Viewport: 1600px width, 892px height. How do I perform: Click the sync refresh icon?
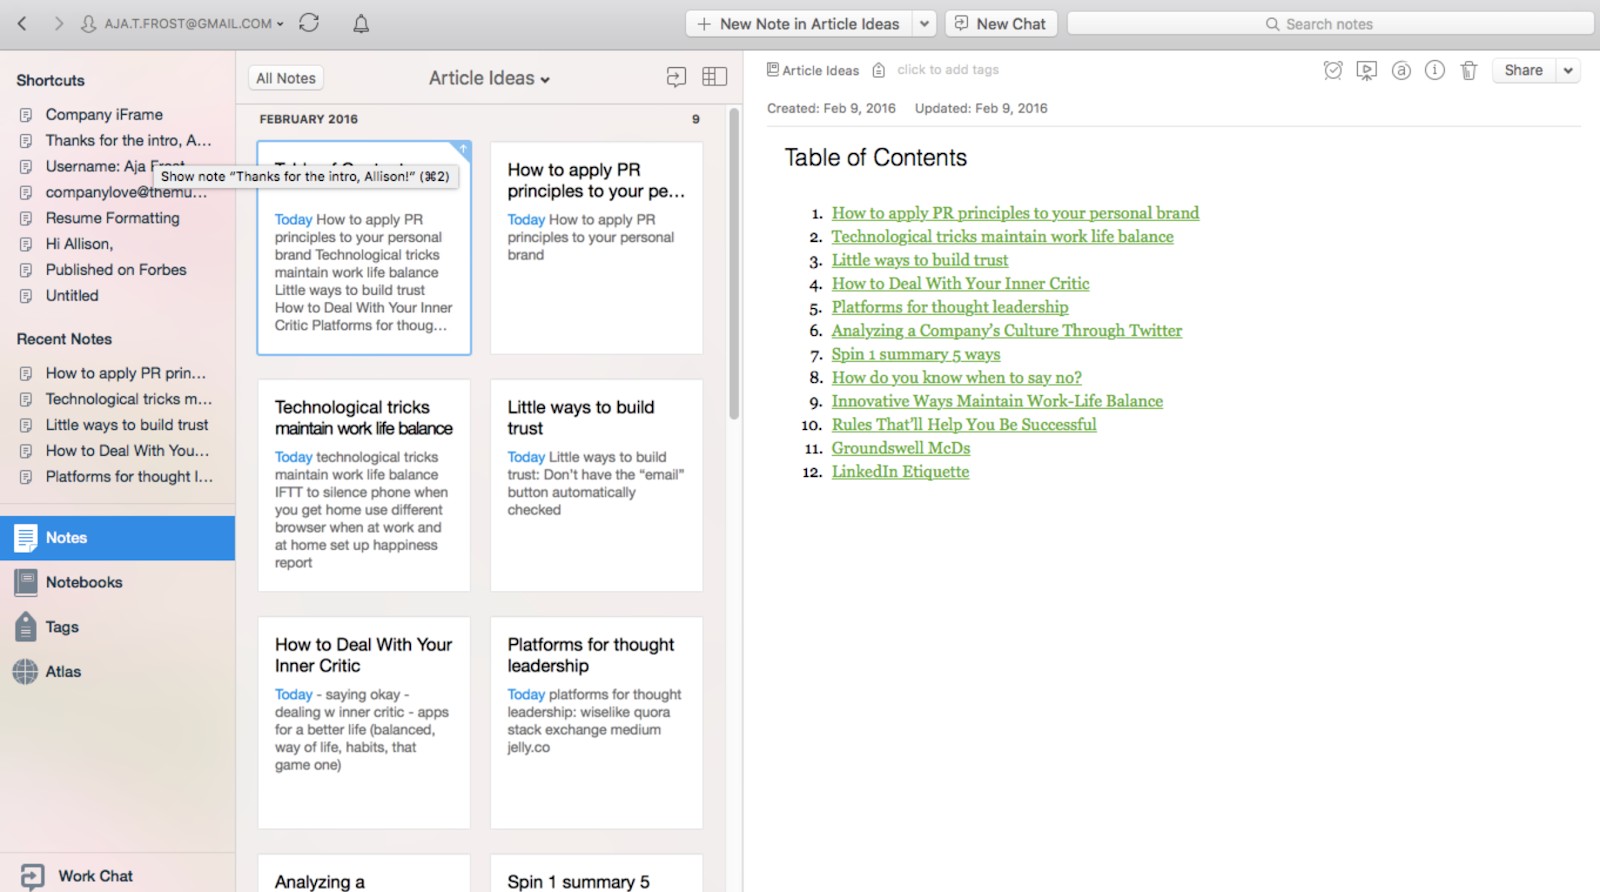(x=309, y=23)
